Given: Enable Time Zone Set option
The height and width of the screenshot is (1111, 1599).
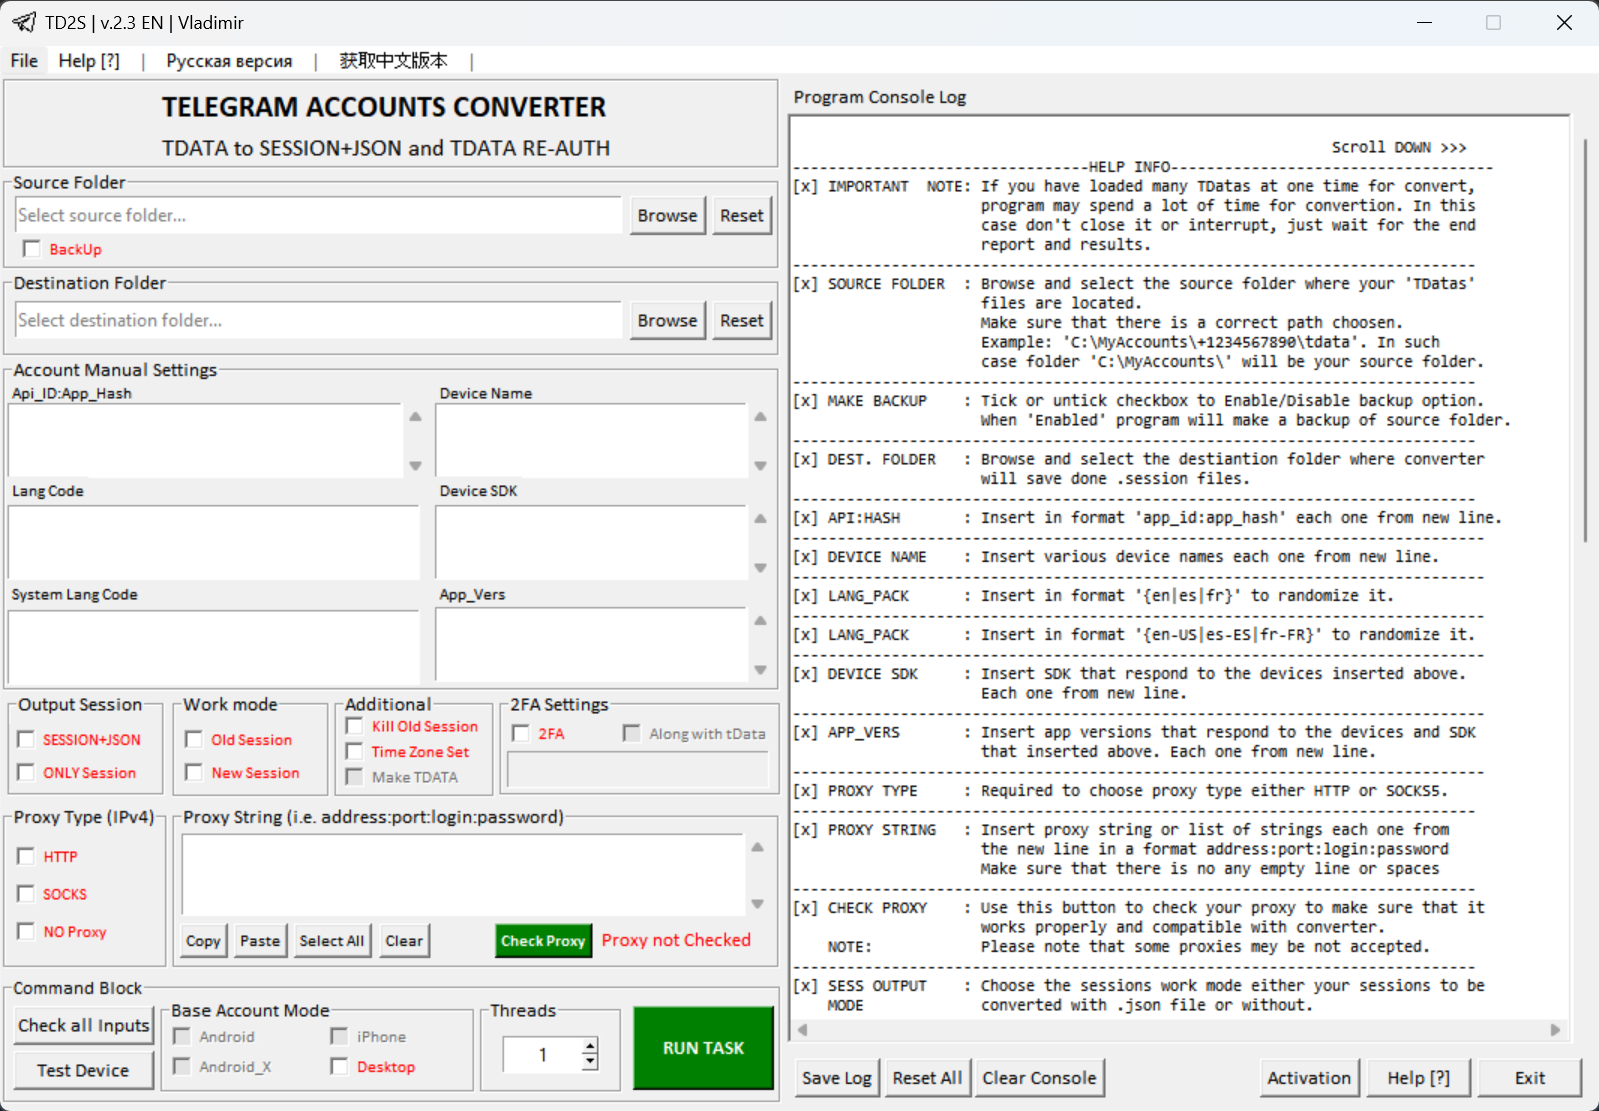Looking at the screenshot, I should point(354,751).
